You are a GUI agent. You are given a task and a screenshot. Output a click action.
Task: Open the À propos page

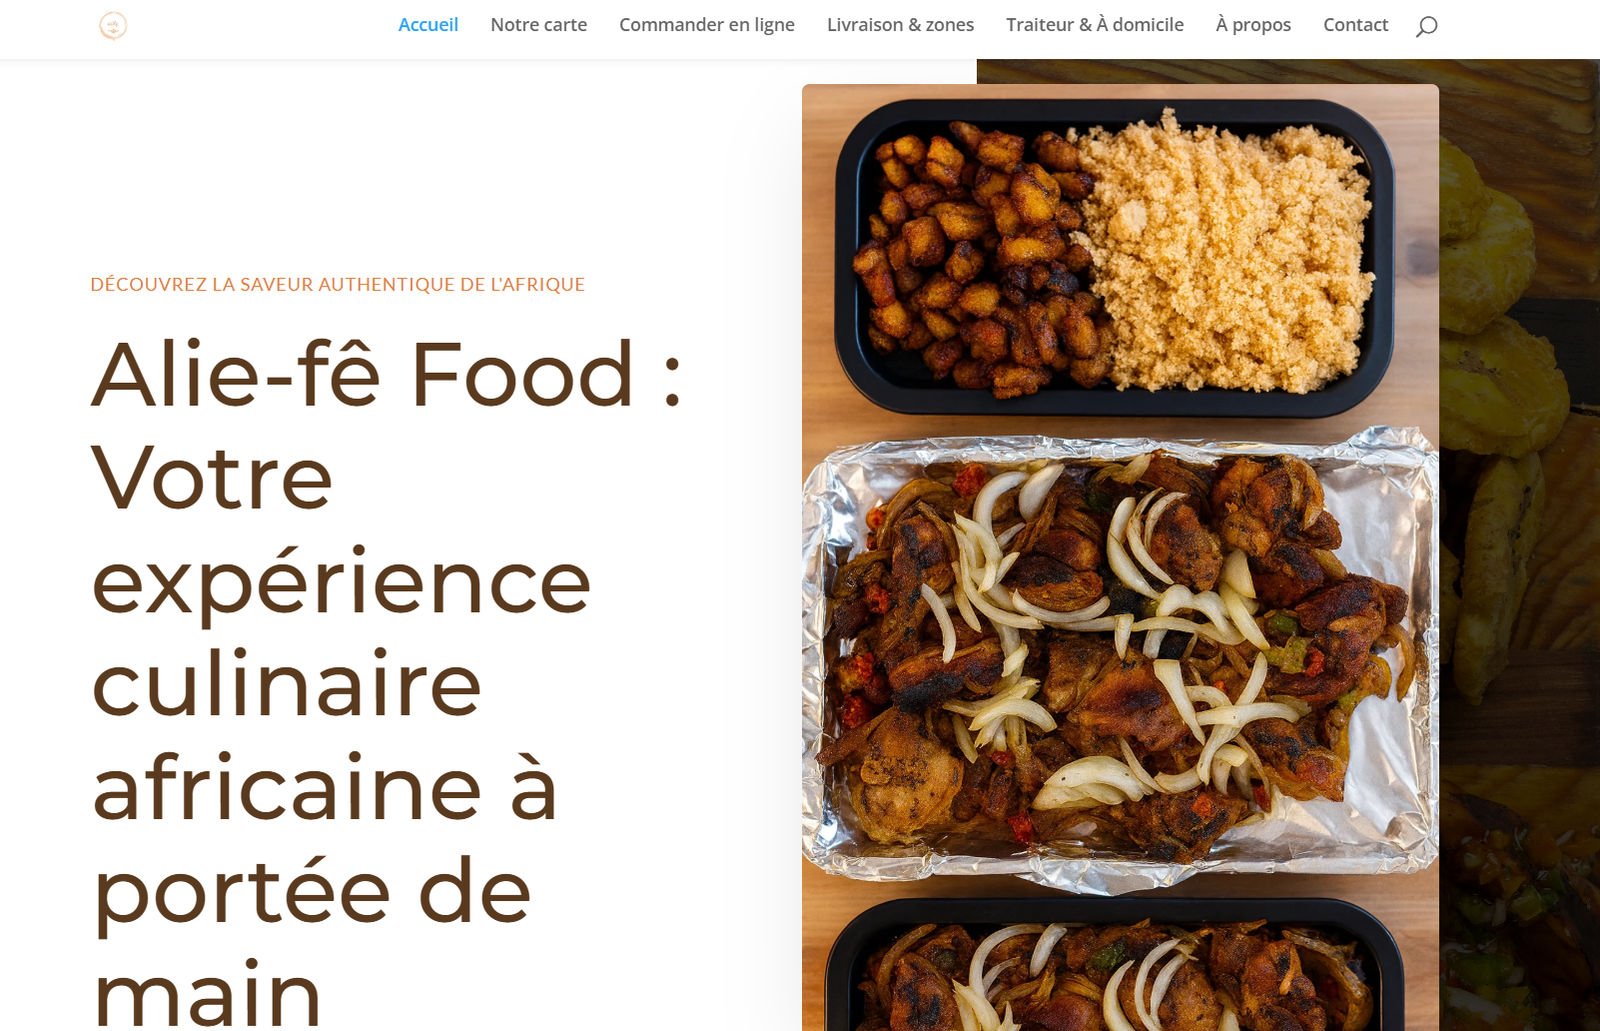tap(1253, 25)
